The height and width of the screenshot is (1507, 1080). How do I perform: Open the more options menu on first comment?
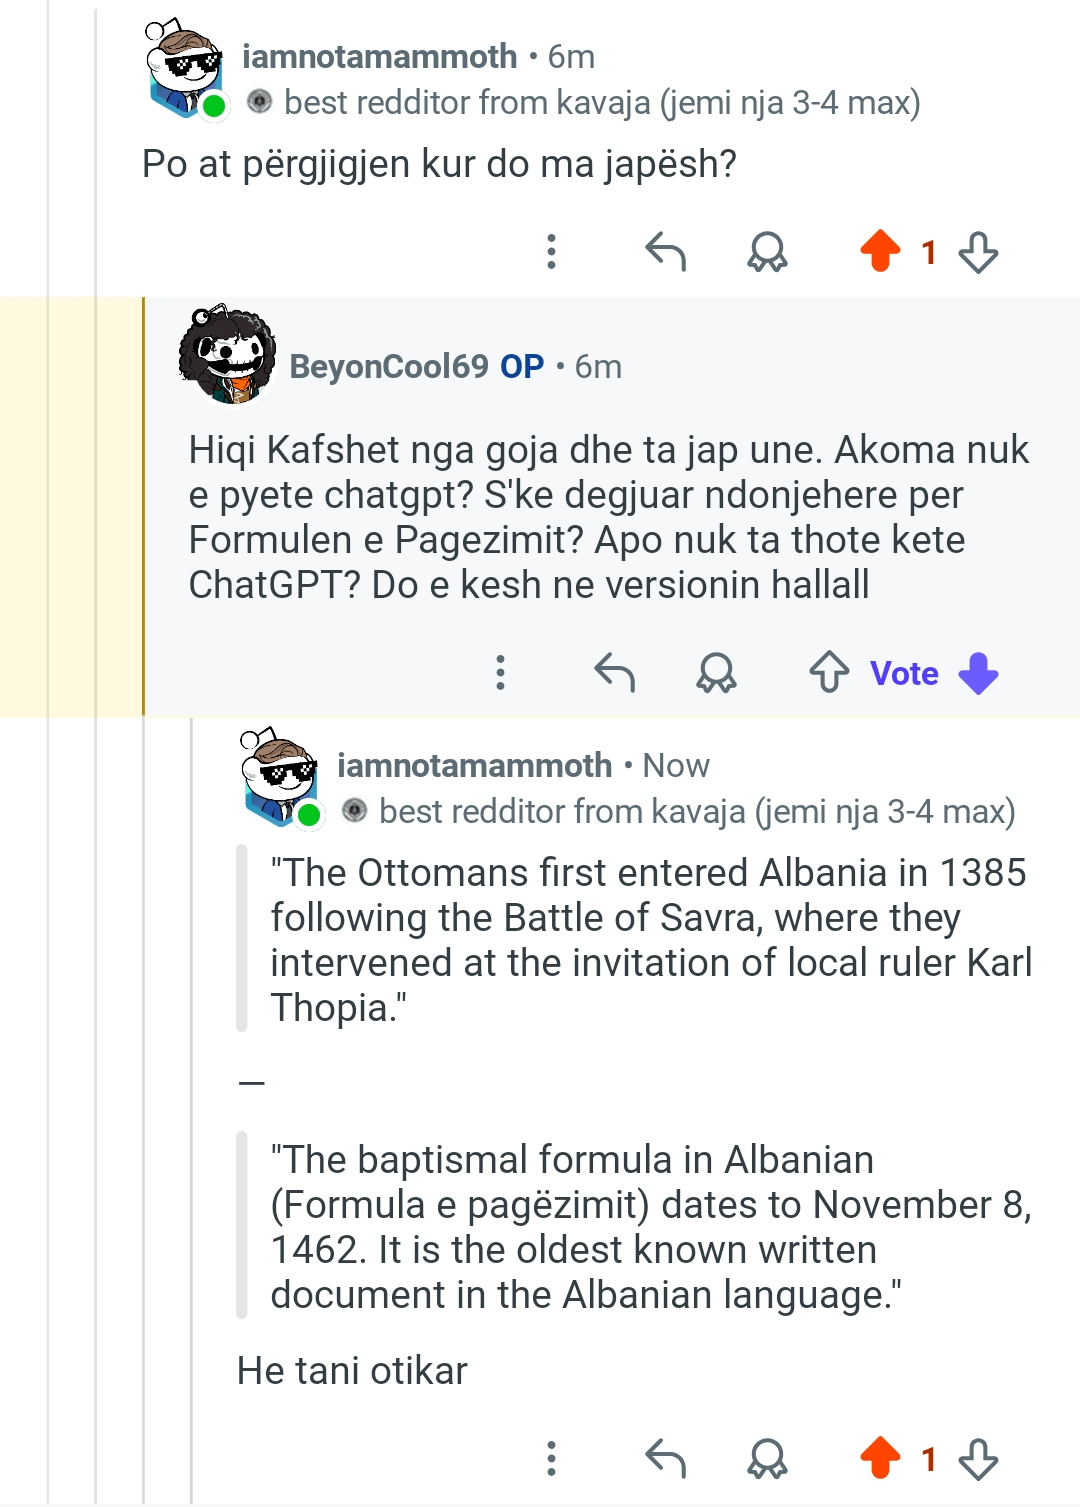[x=551, y=251]
